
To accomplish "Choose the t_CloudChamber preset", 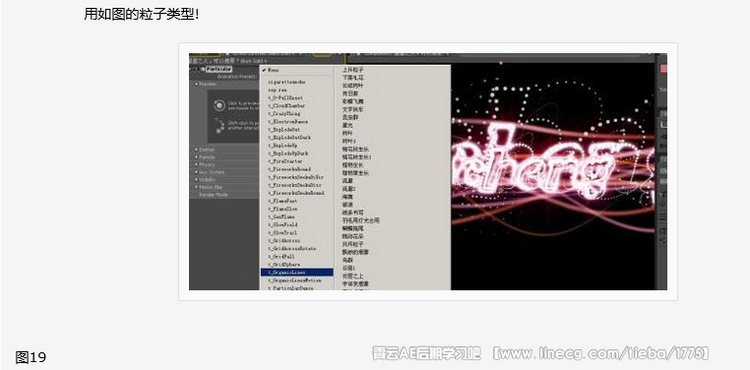I will point(287,106).
